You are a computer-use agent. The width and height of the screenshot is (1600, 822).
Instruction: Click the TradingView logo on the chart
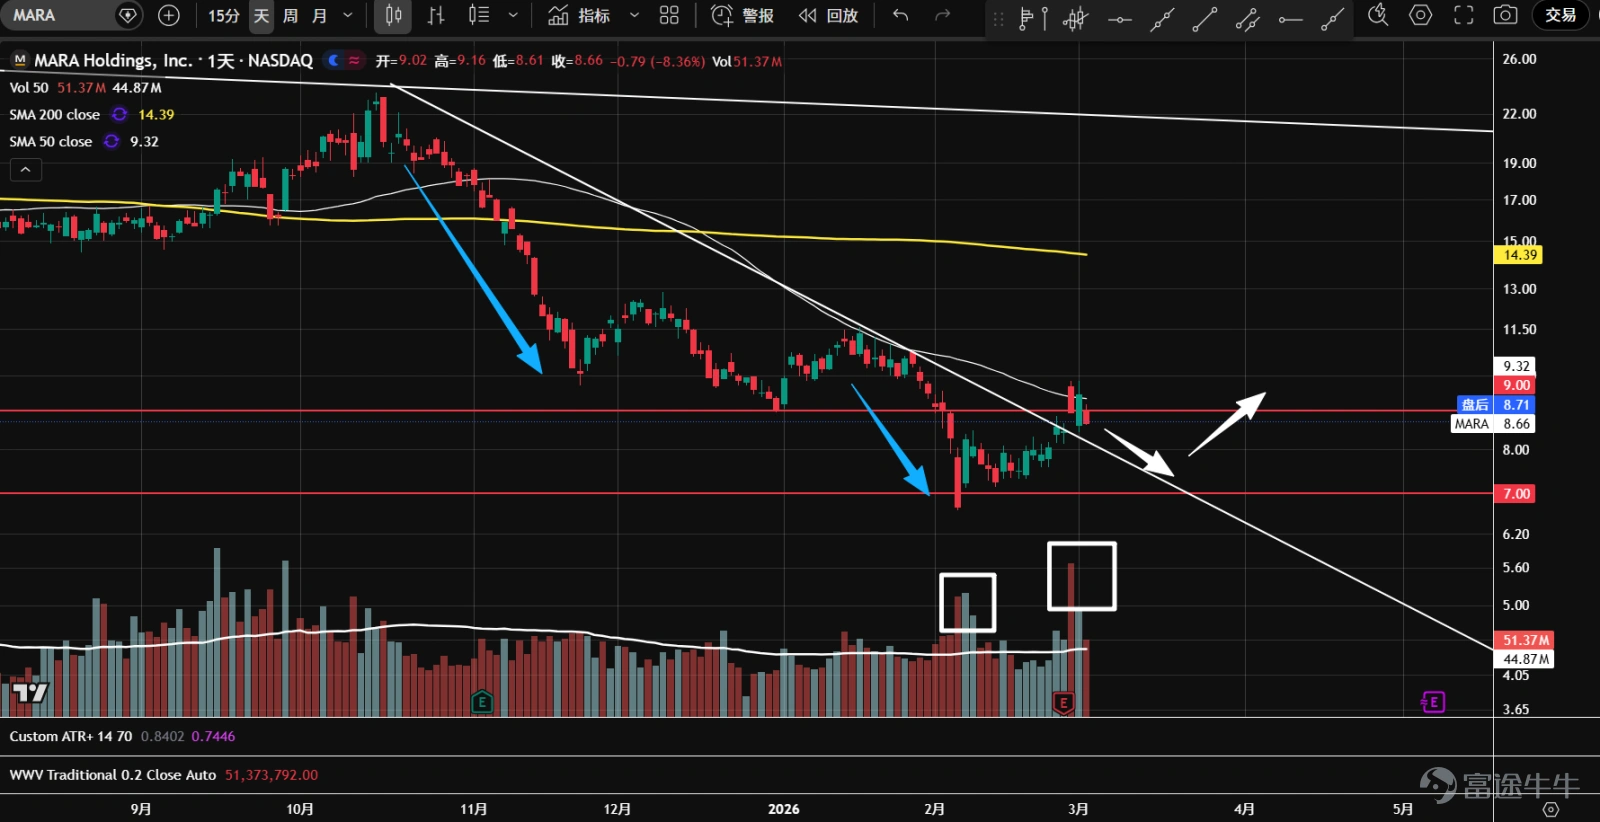(30, 692)
